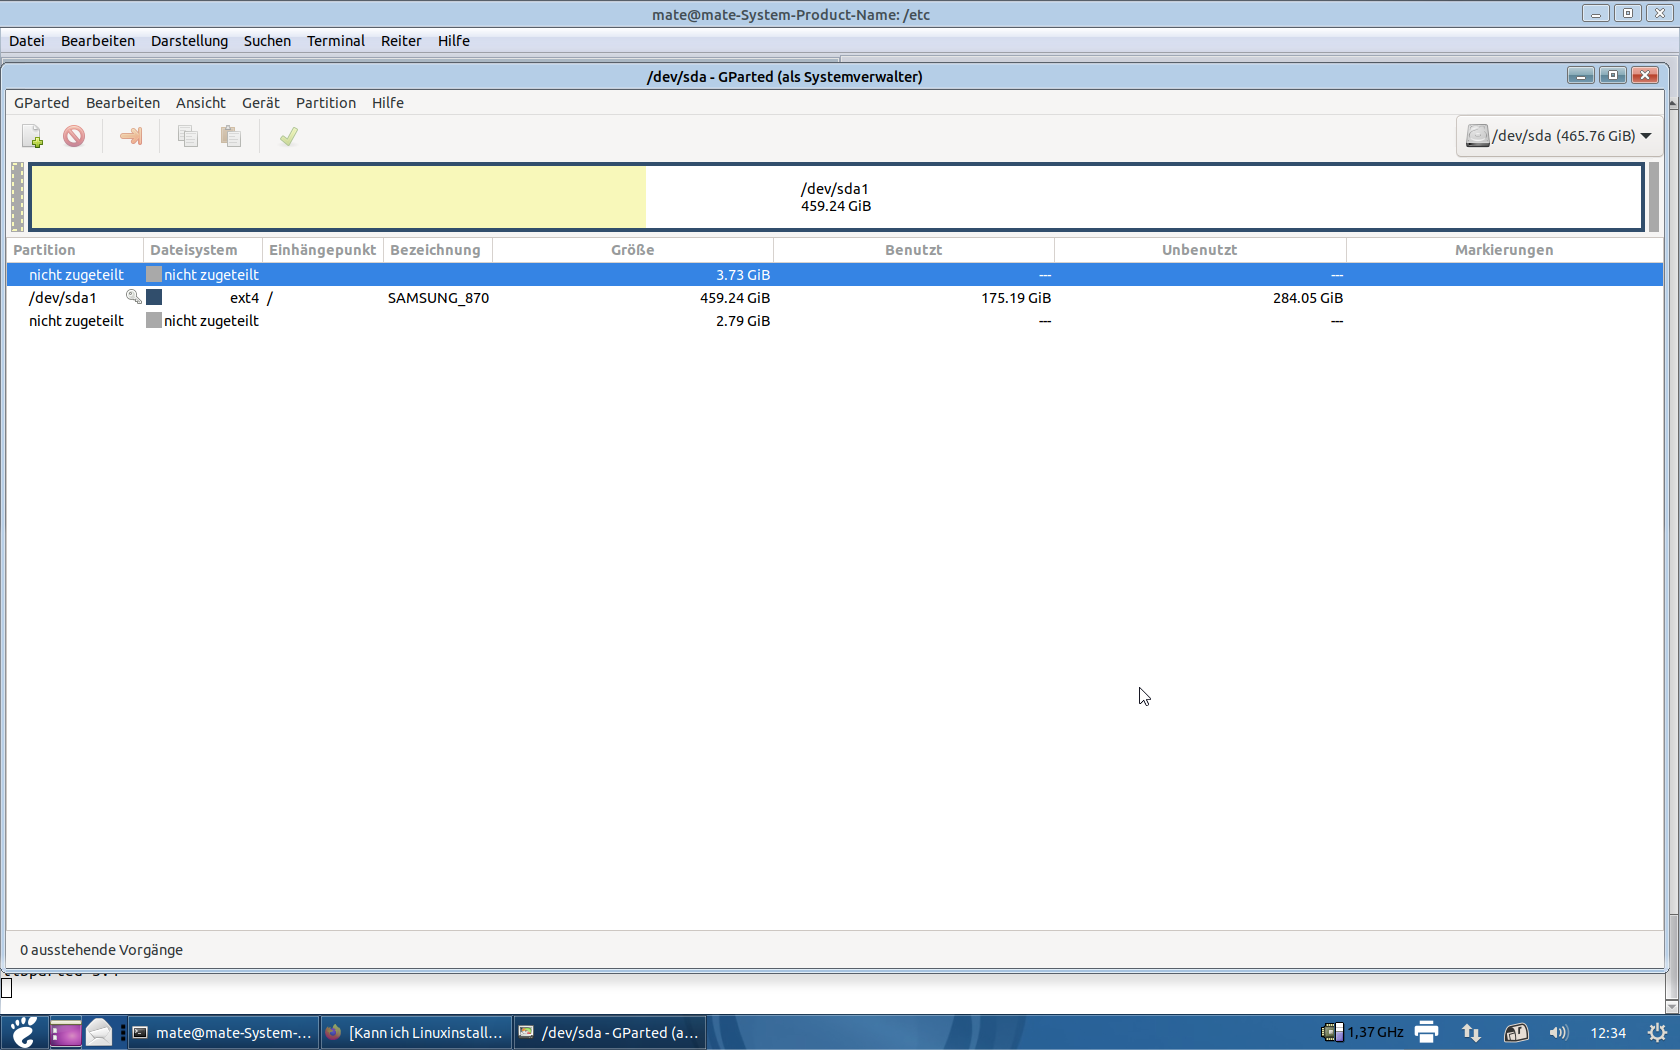Click the Resize/Move partition toolbar icon
Viewport: 1680px width, 1050px height.
(x=131, y=136)
